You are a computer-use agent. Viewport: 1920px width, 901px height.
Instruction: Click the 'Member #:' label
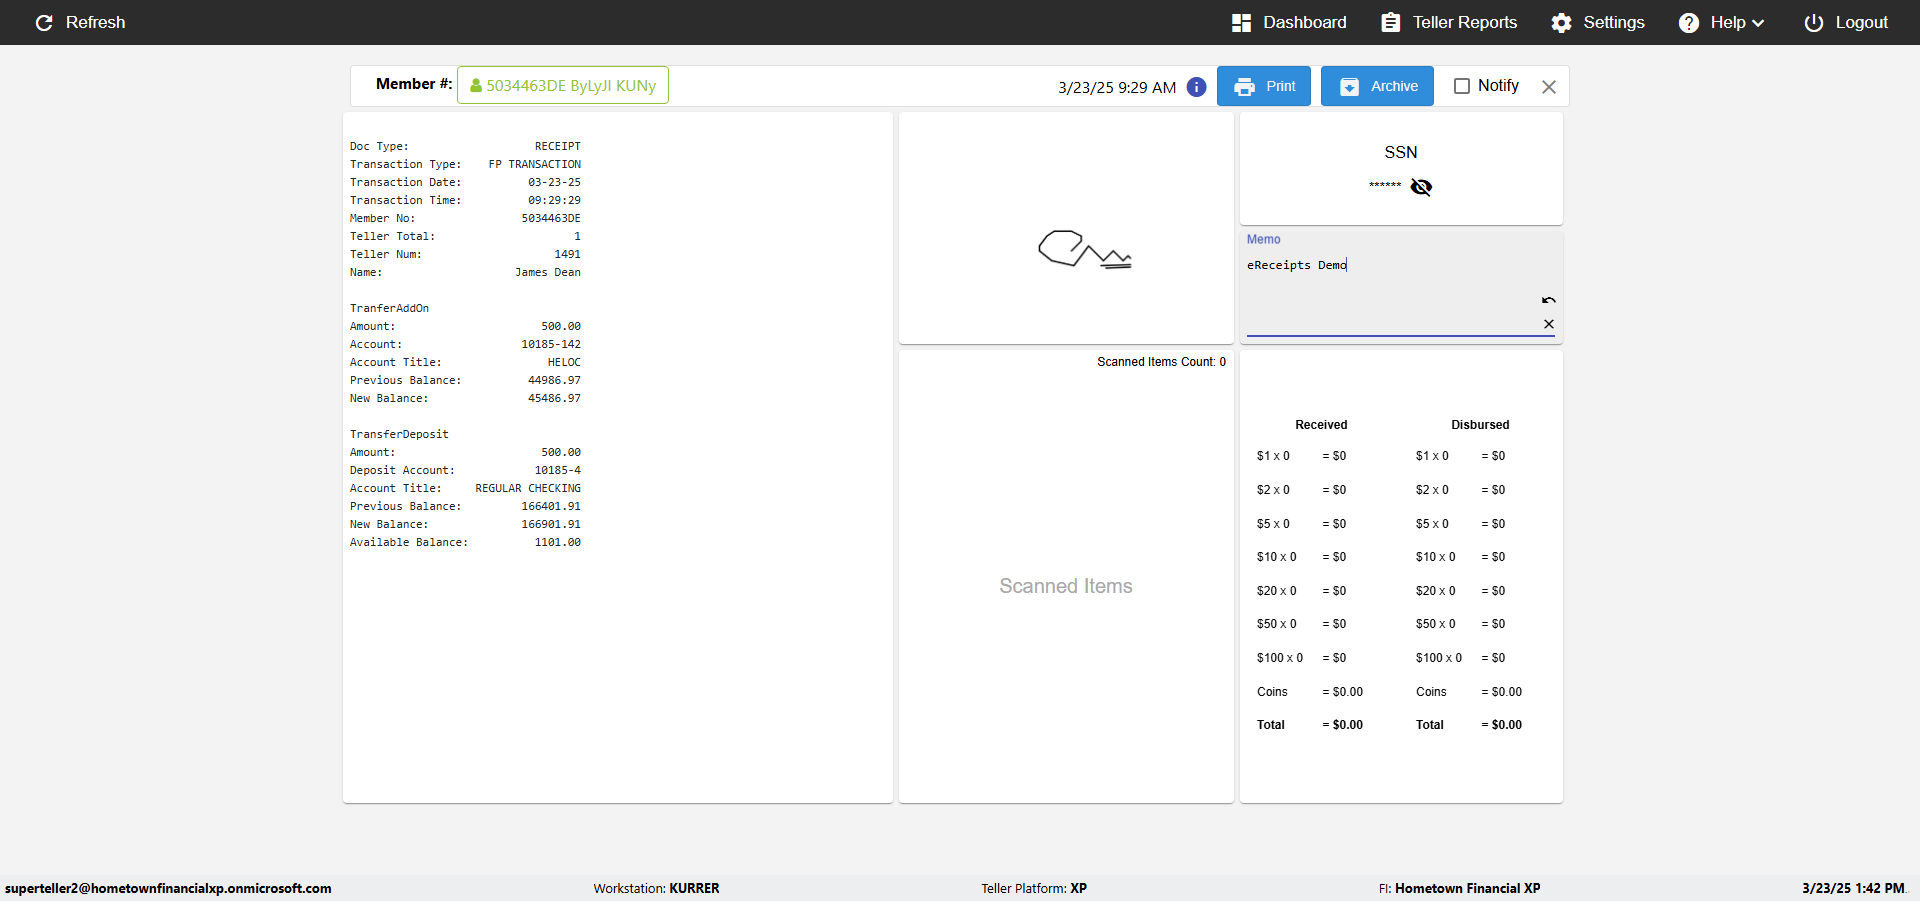pyautogui.click(x=414, y=84)
